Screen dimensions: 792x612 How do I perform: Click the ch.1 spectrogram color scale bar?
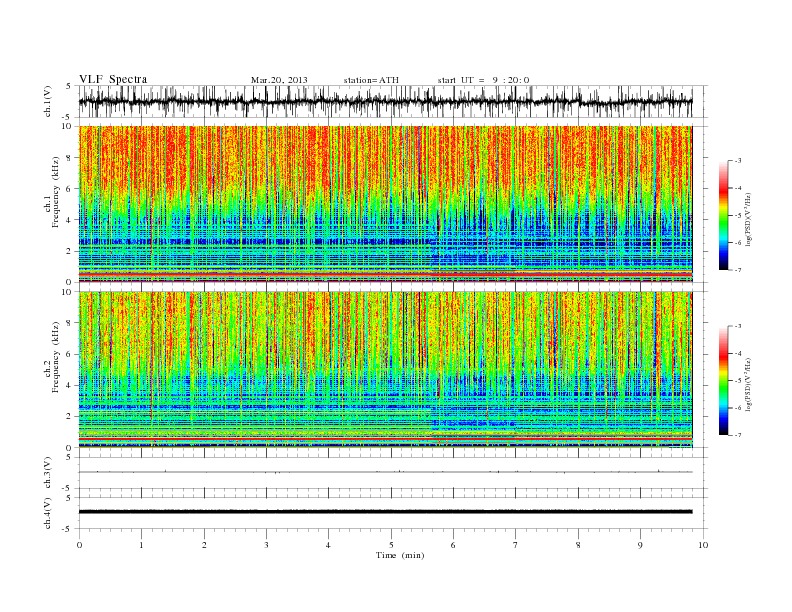tap(723, 215)
